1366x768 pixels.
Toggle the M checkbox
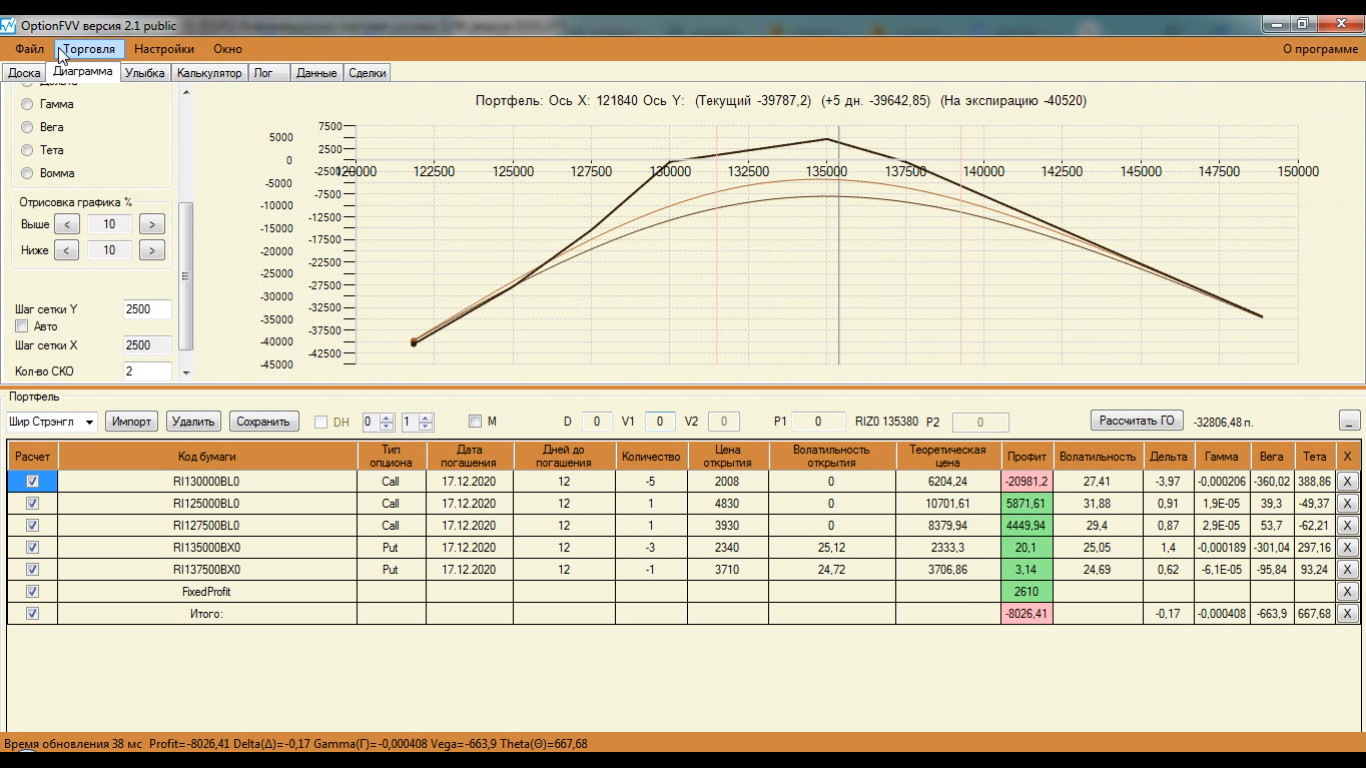475,422
